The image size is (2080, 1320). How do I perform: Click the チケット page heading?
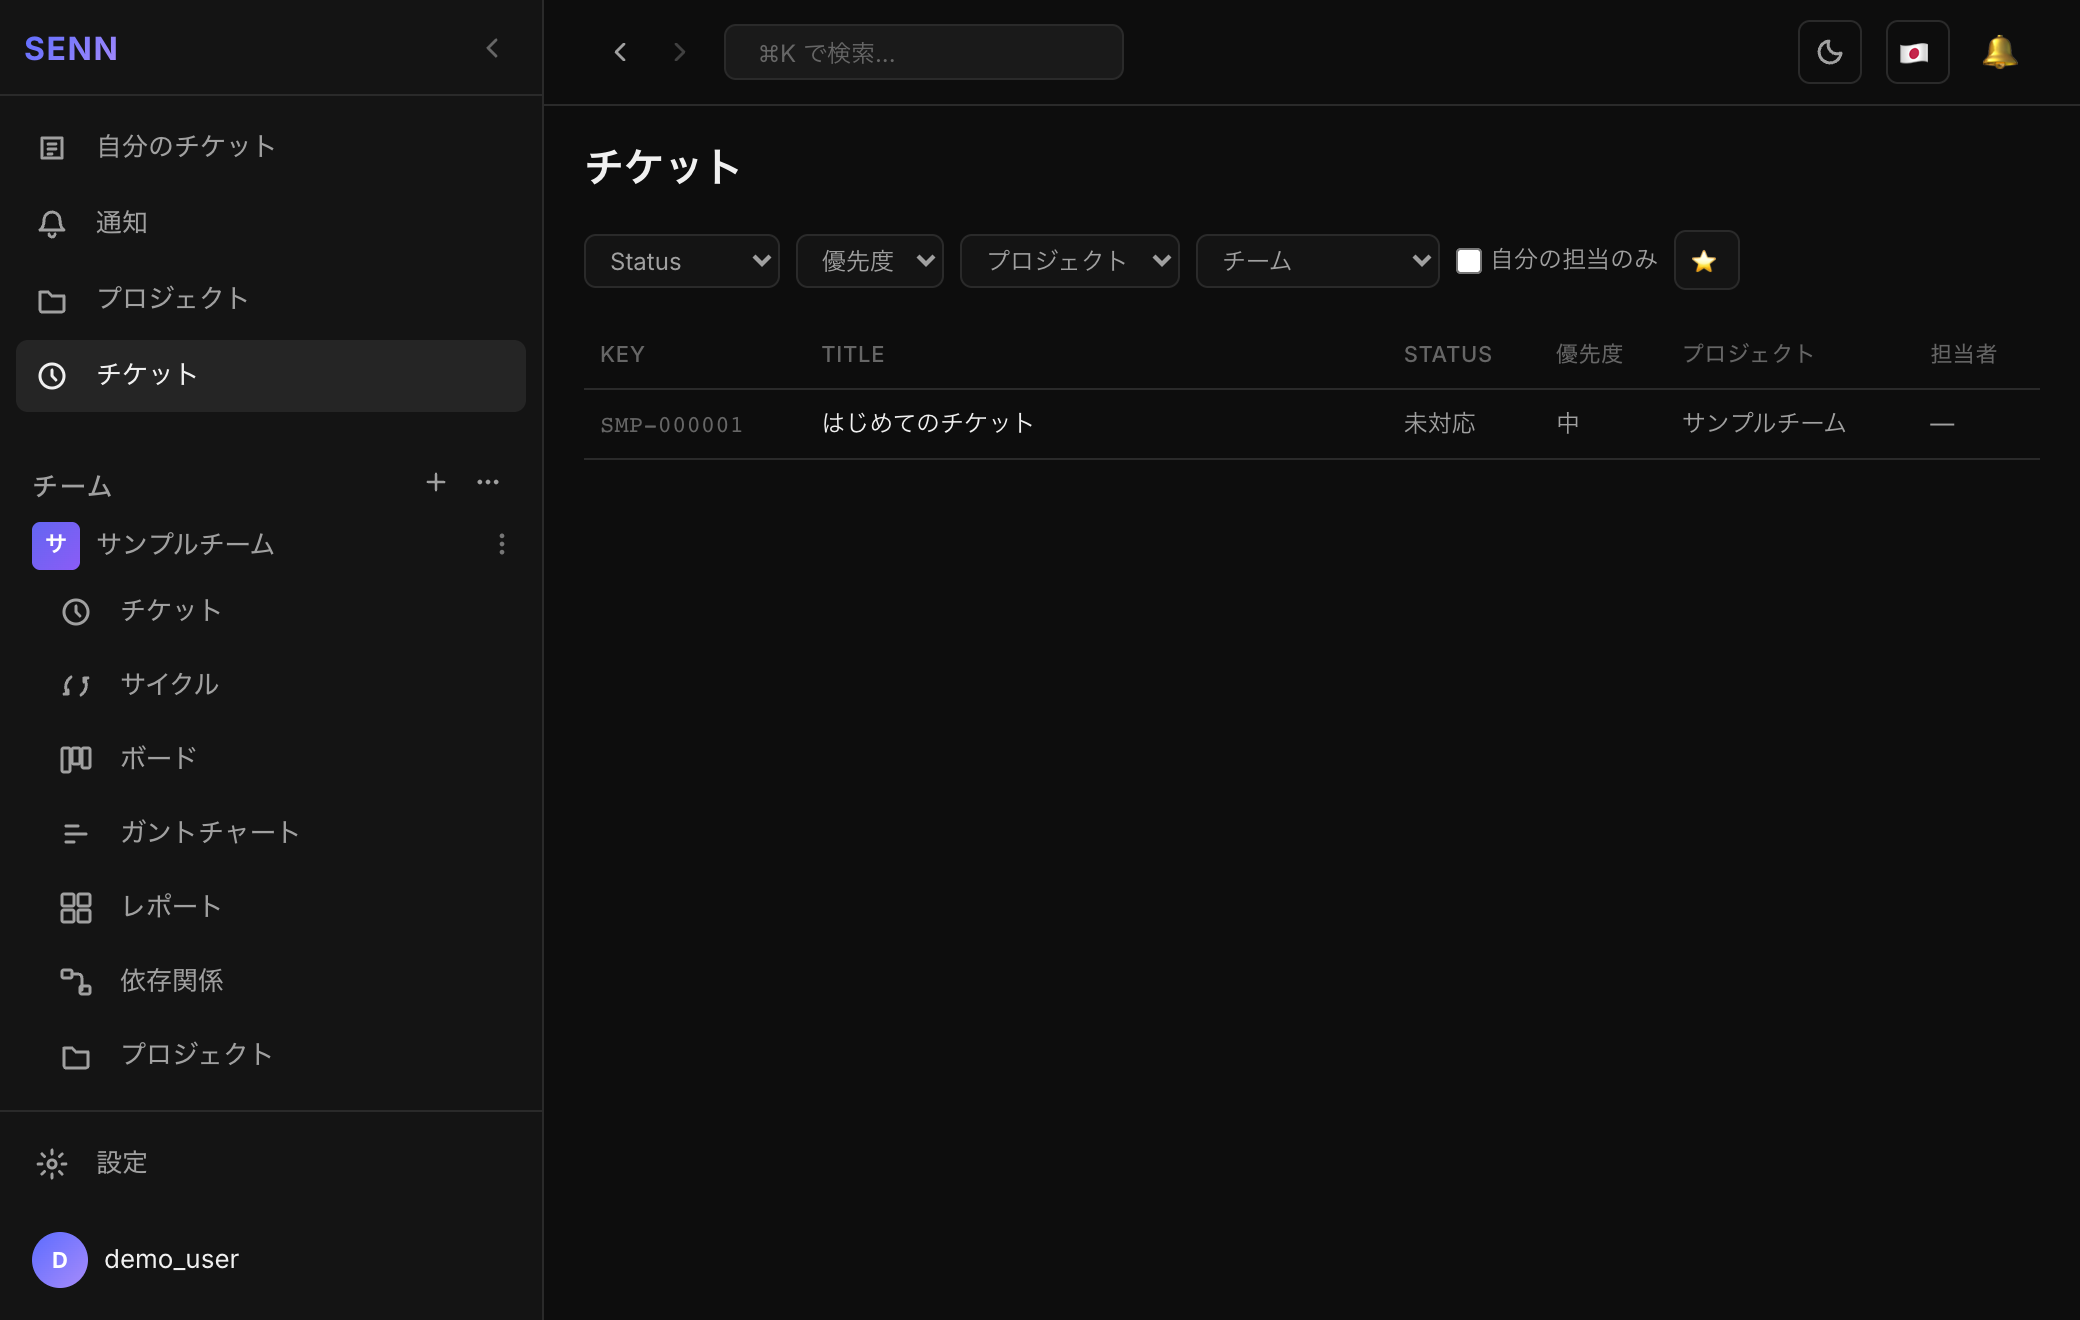663,166
